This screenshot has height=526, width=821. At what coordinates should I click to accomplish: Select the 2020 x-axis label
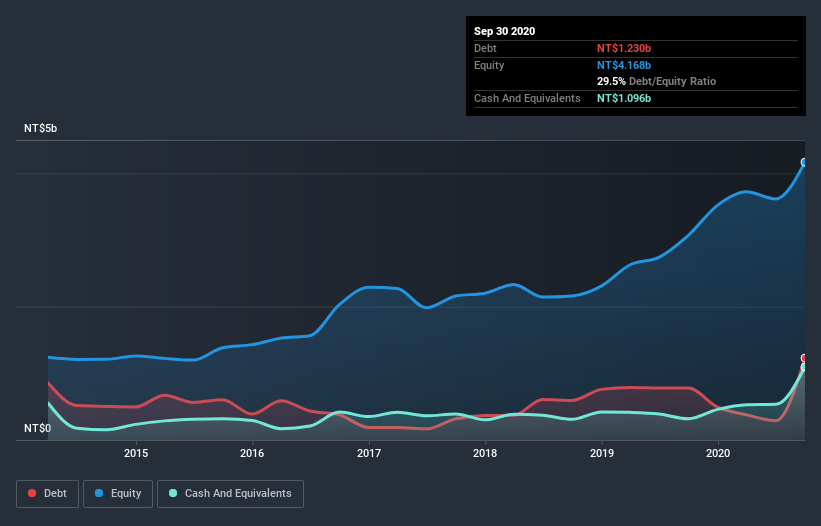[718, 453]
